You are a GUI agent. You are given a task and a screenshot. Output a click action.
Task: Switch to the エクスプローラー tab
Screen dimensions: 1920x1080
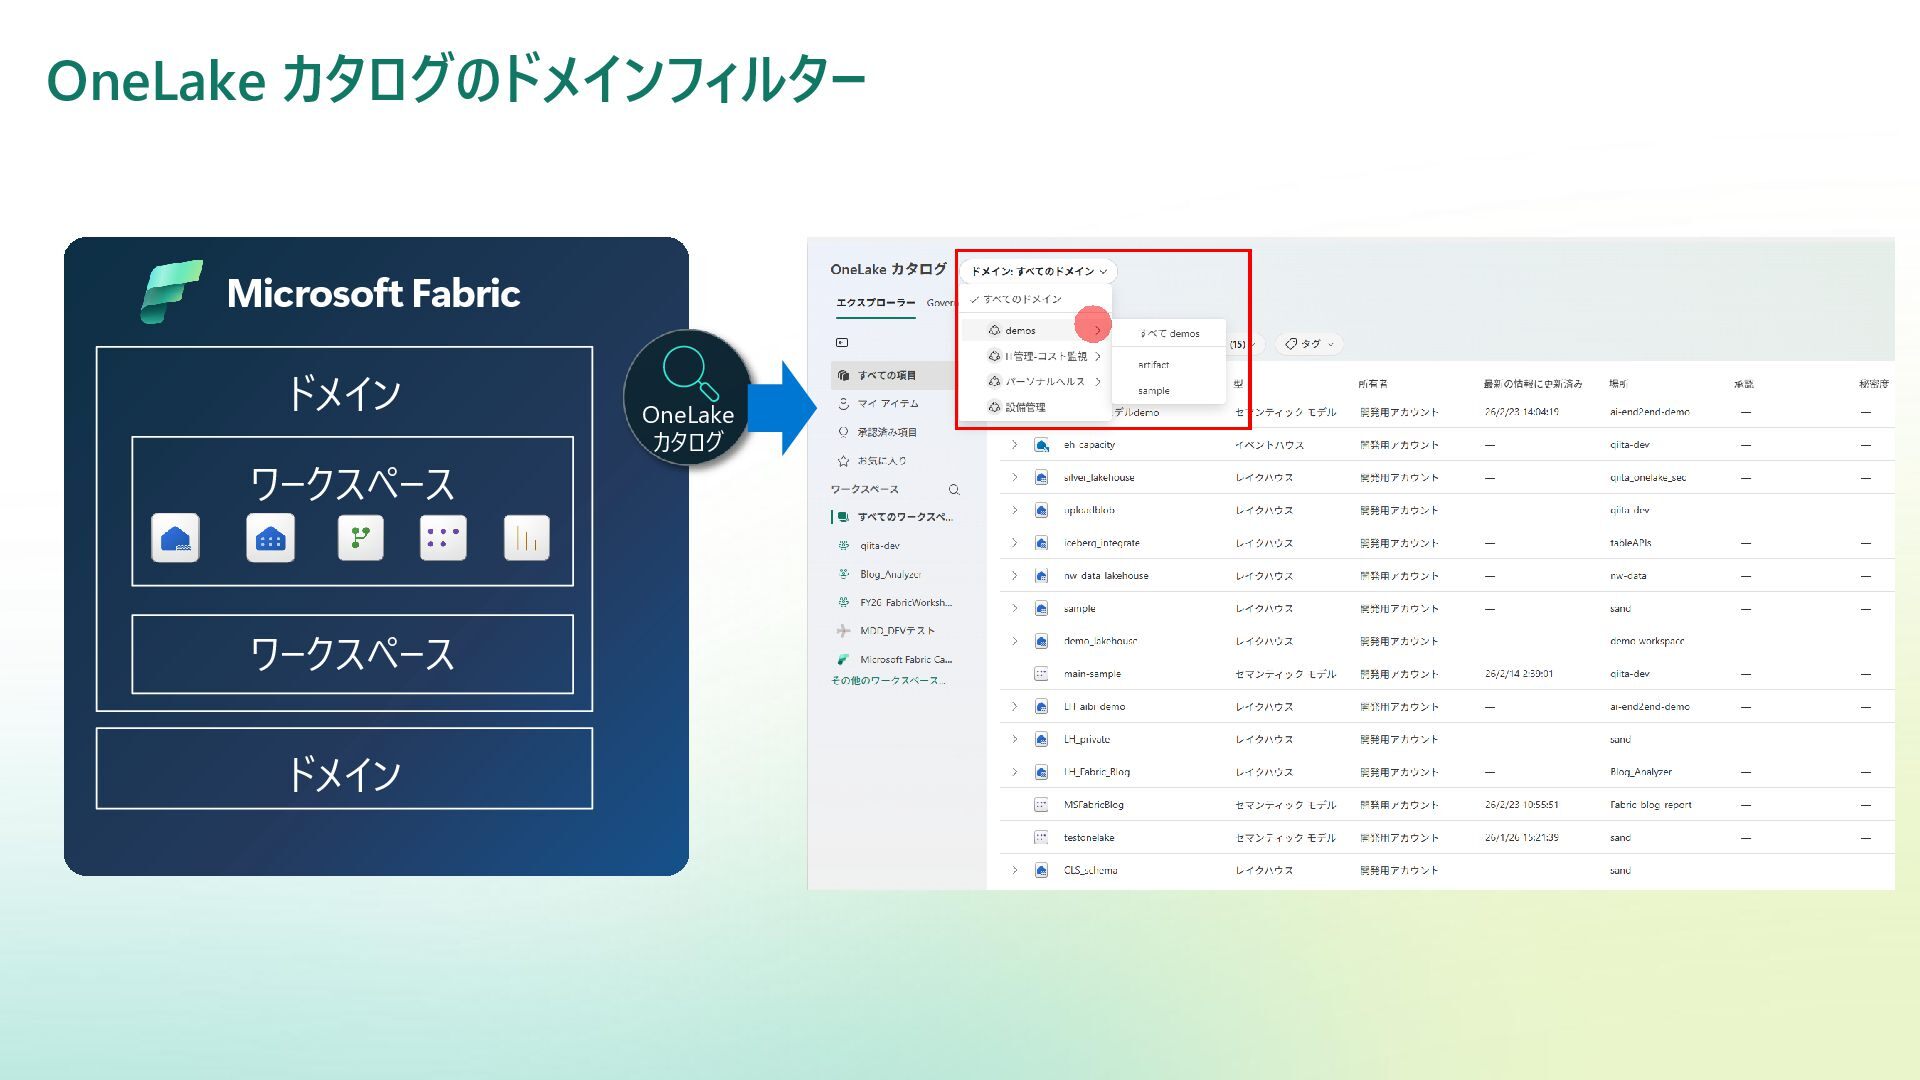875,303
